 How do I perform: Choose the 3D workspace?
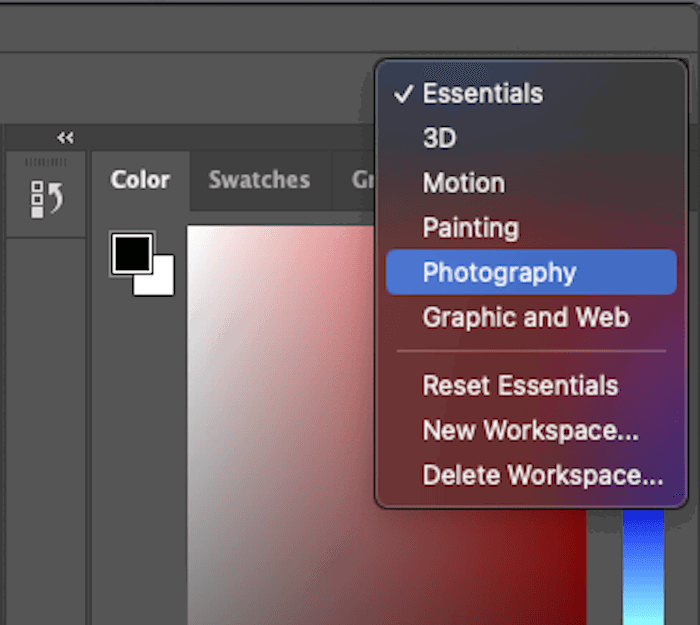click(x=531, y=138)
